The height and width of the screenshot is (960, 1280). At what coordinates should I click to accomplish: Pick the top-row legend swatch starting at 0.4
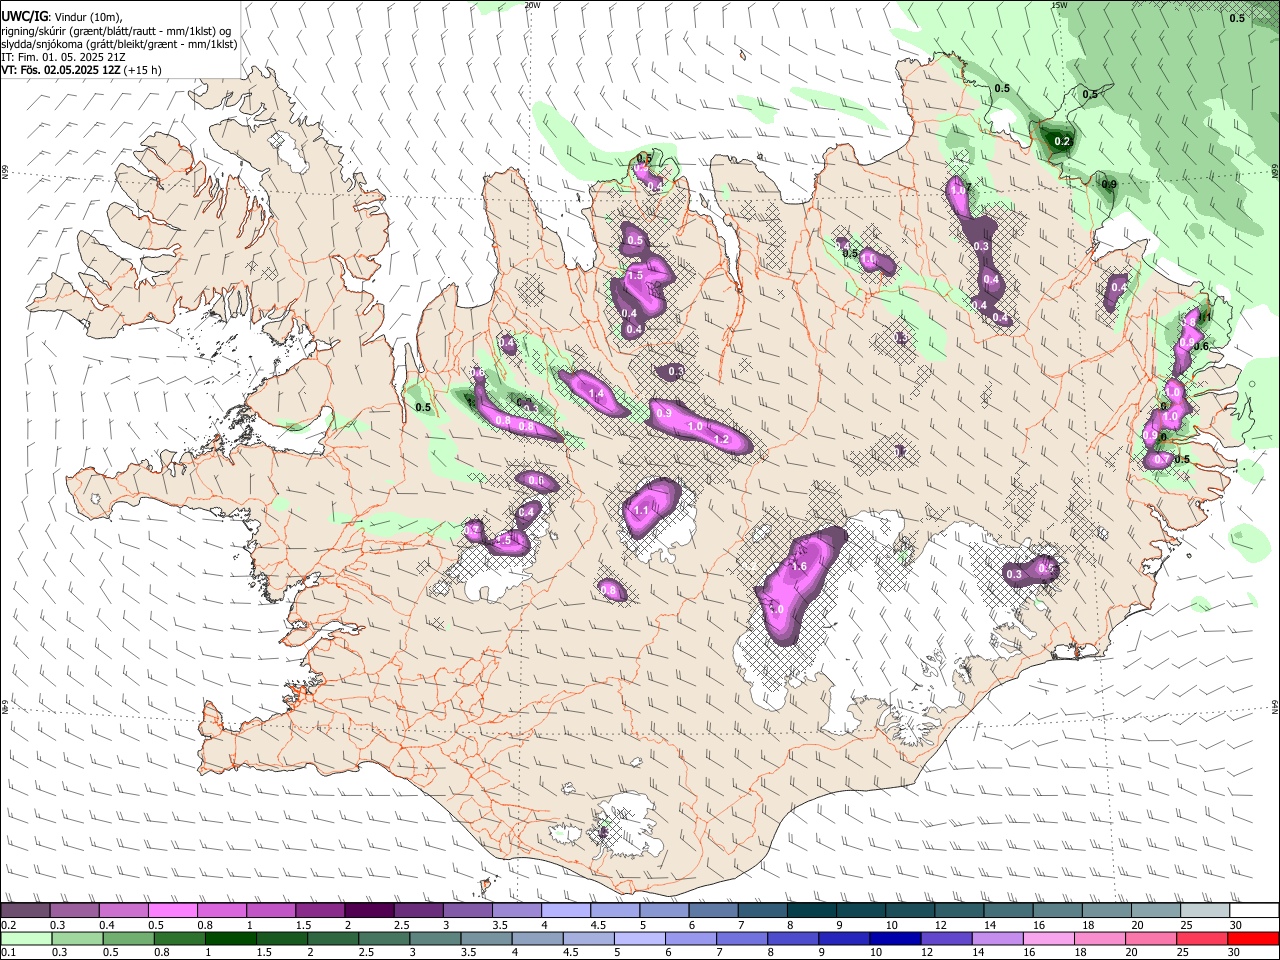click(x=123, y=911)
